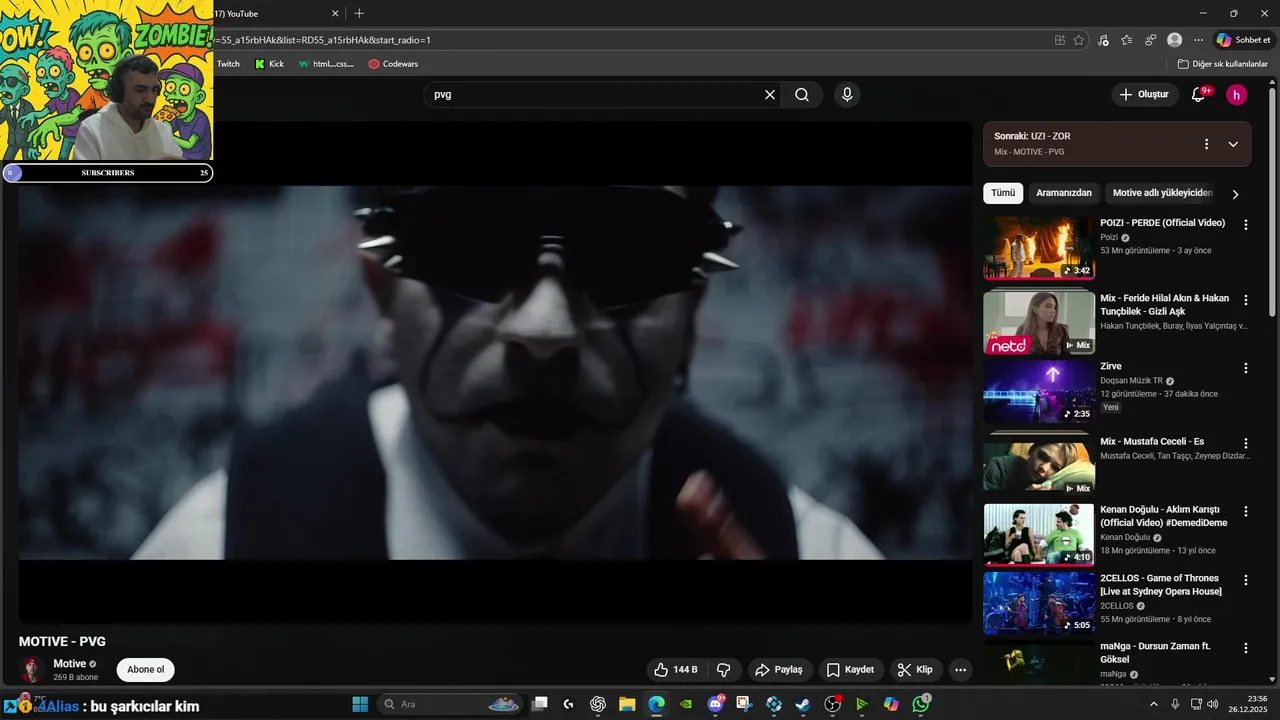Open Sohbet et Copilot button
Image resolution: width=1280 pixels, height=720 pixels.
tap(1244, 40)
